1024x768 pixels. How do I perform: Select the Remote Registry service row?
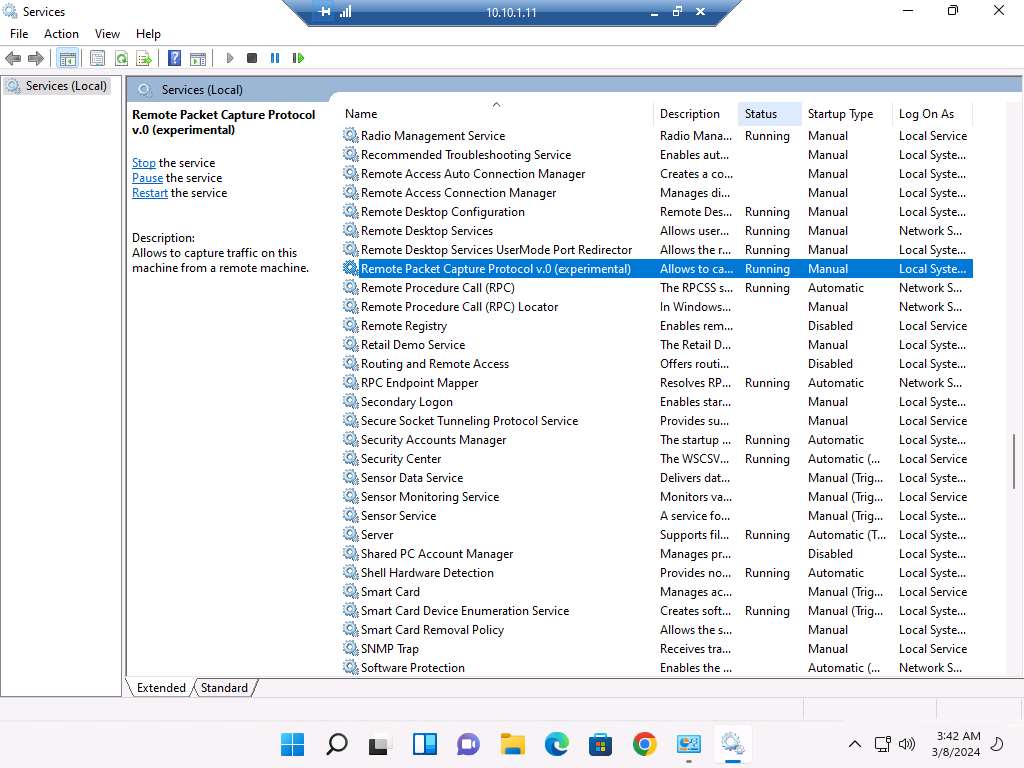404,326
